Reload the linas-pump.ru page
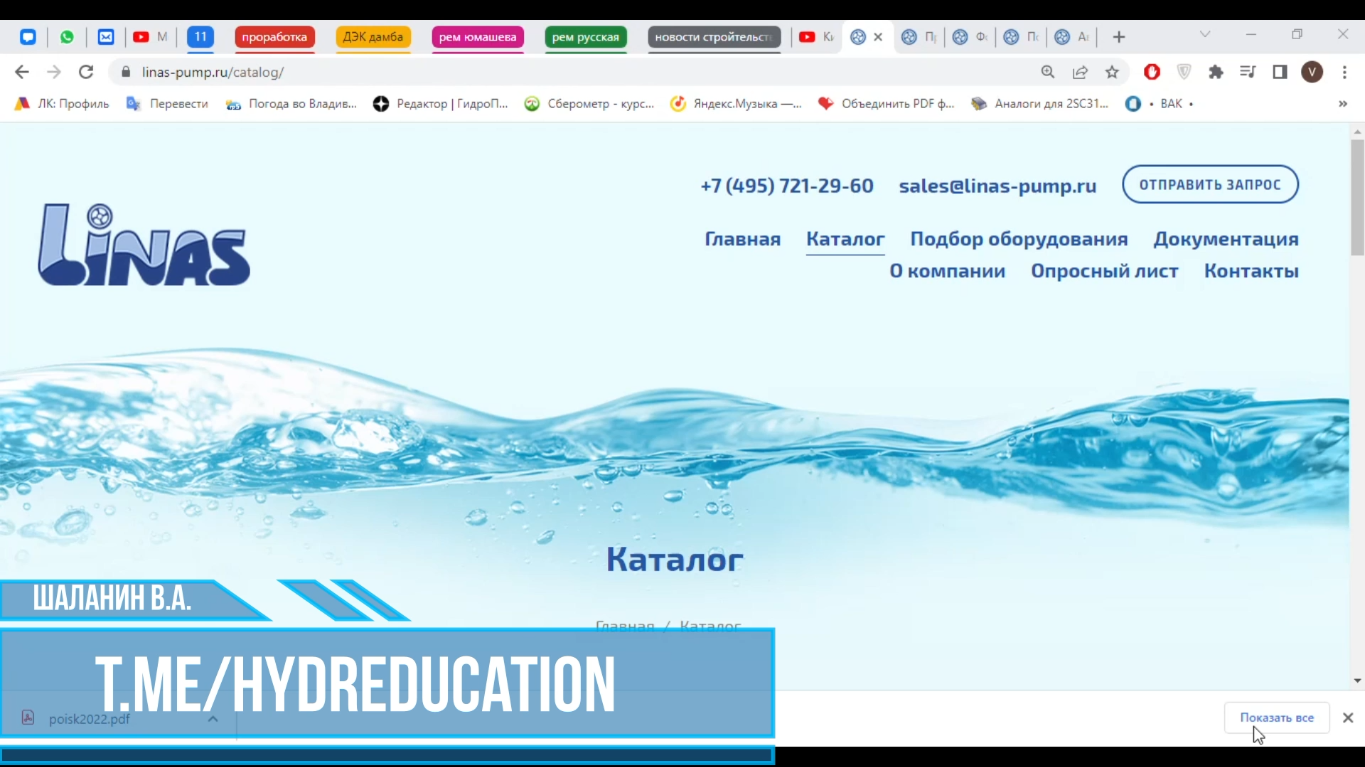The width and height of the screenshot is (1365, 767). pos(86,72)
